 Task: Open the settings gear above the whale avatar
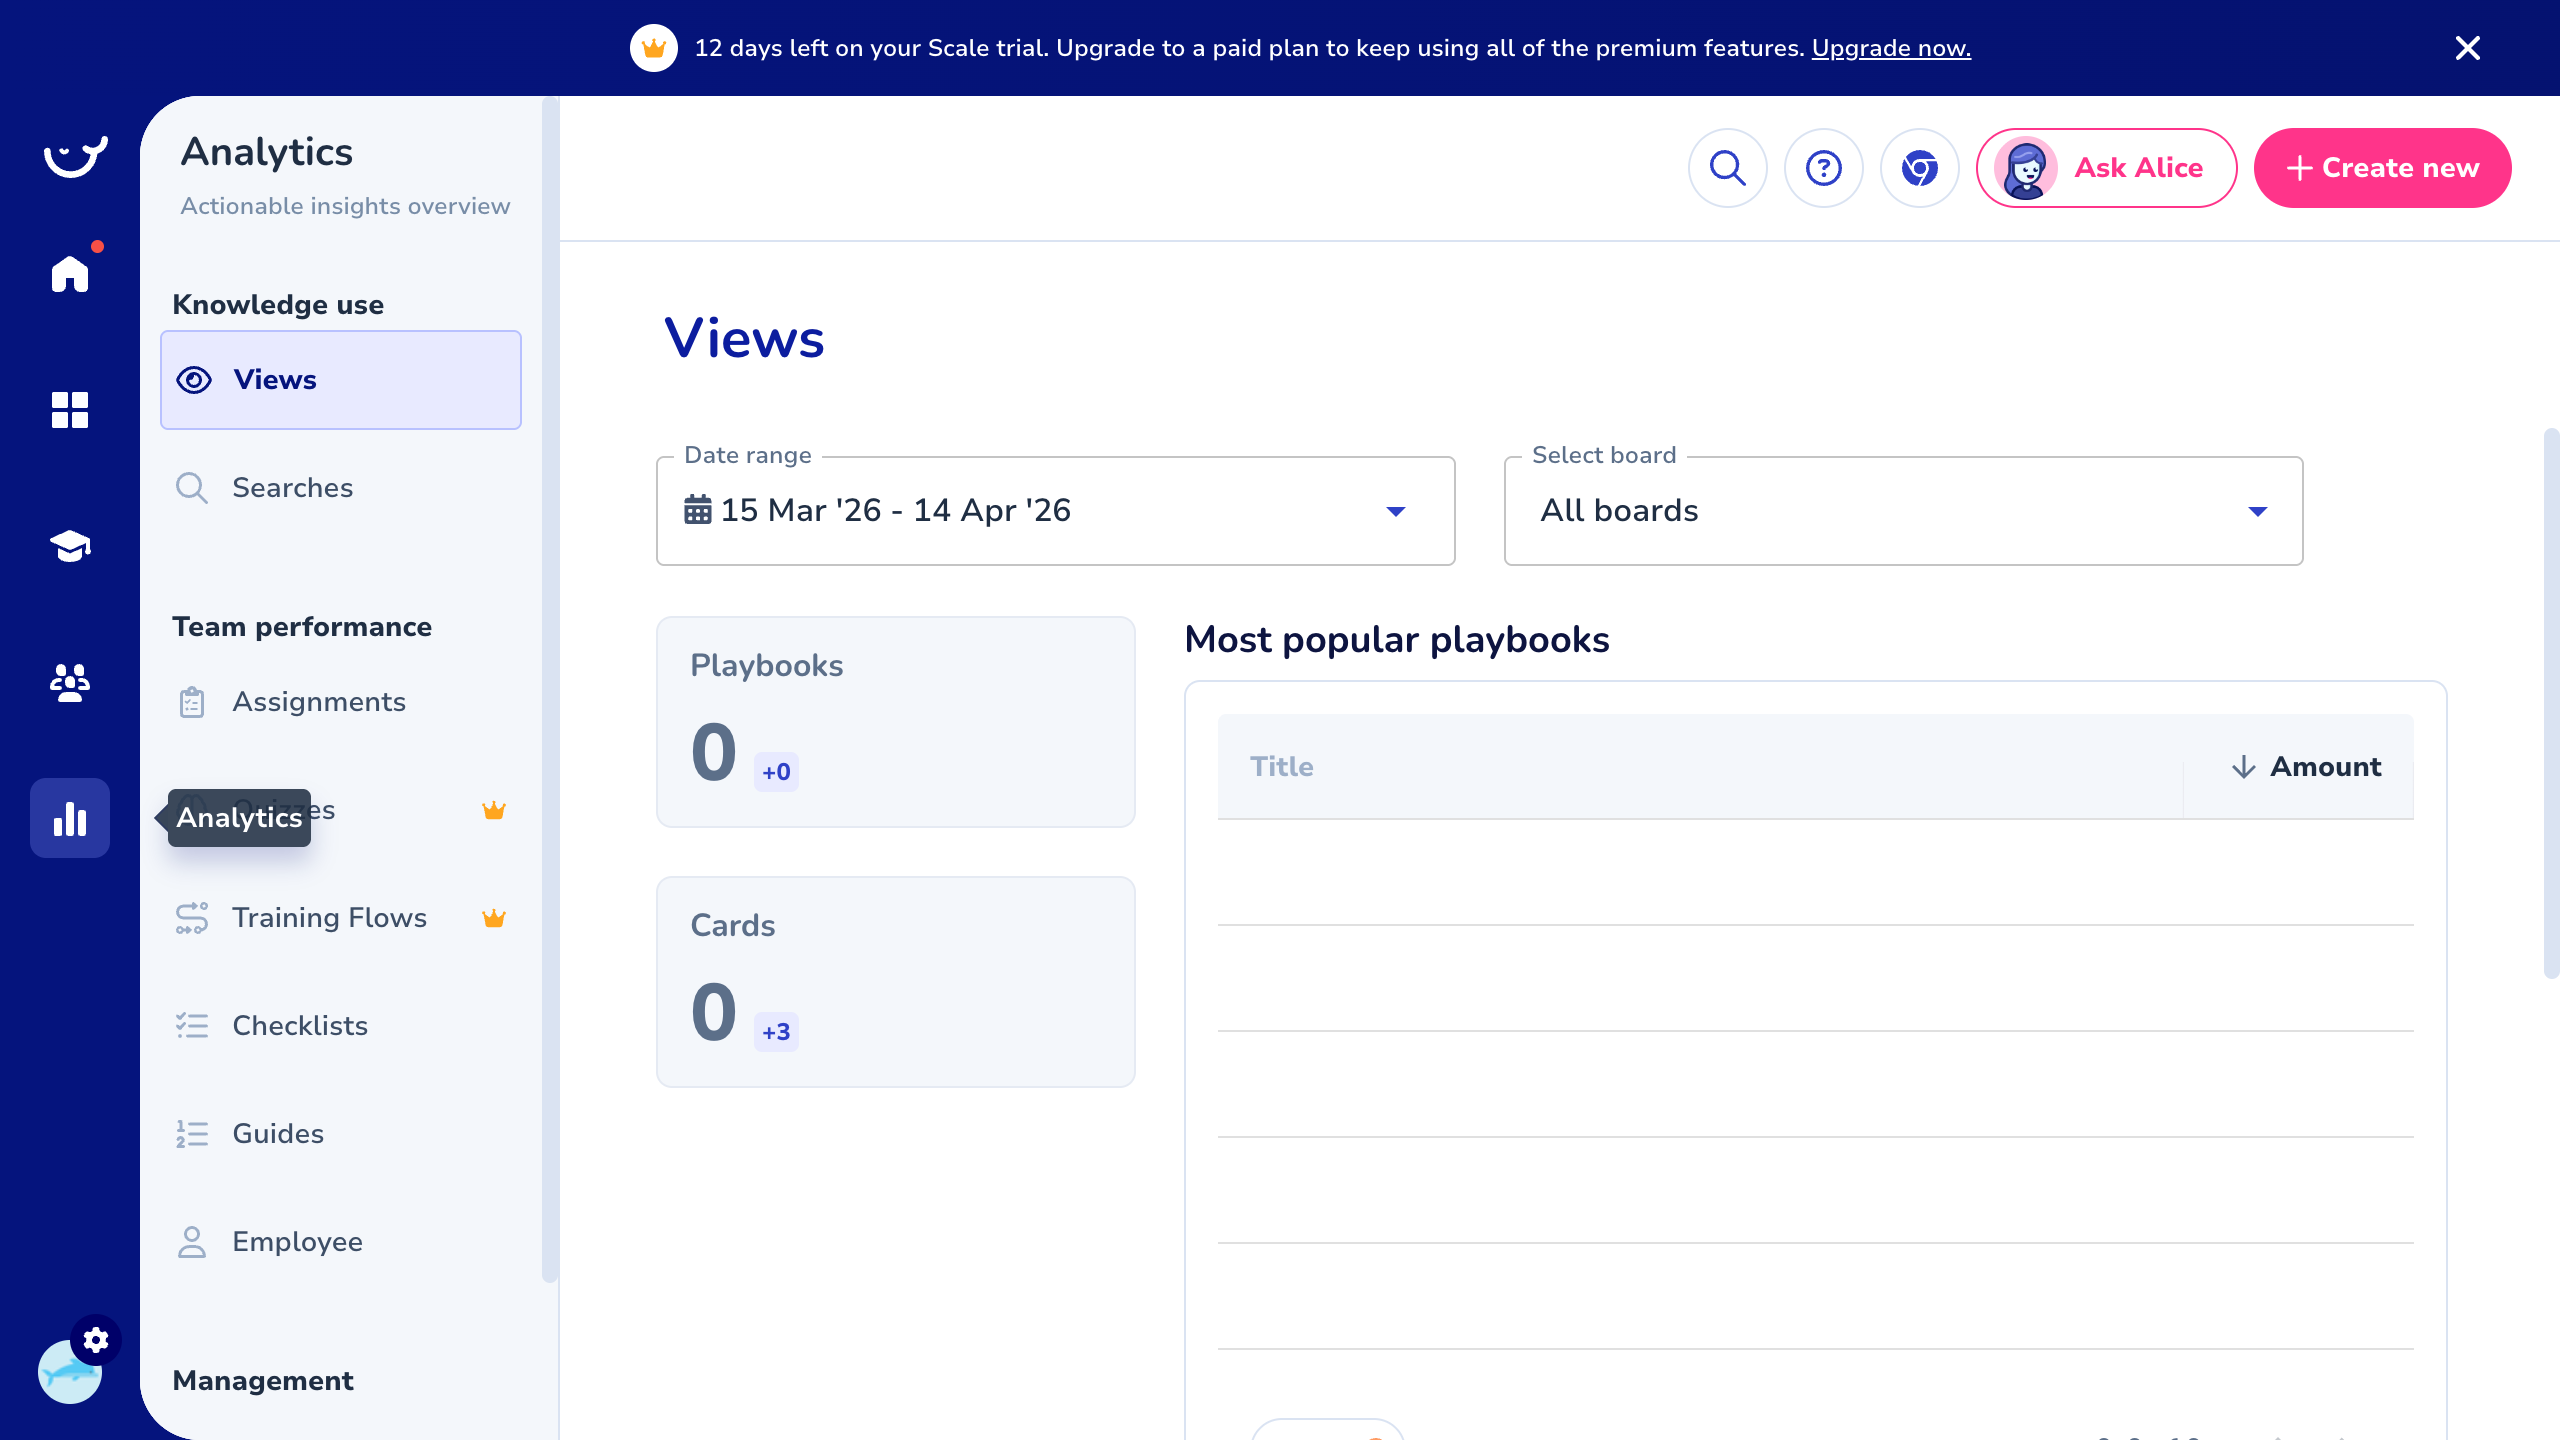[96, 1340]
